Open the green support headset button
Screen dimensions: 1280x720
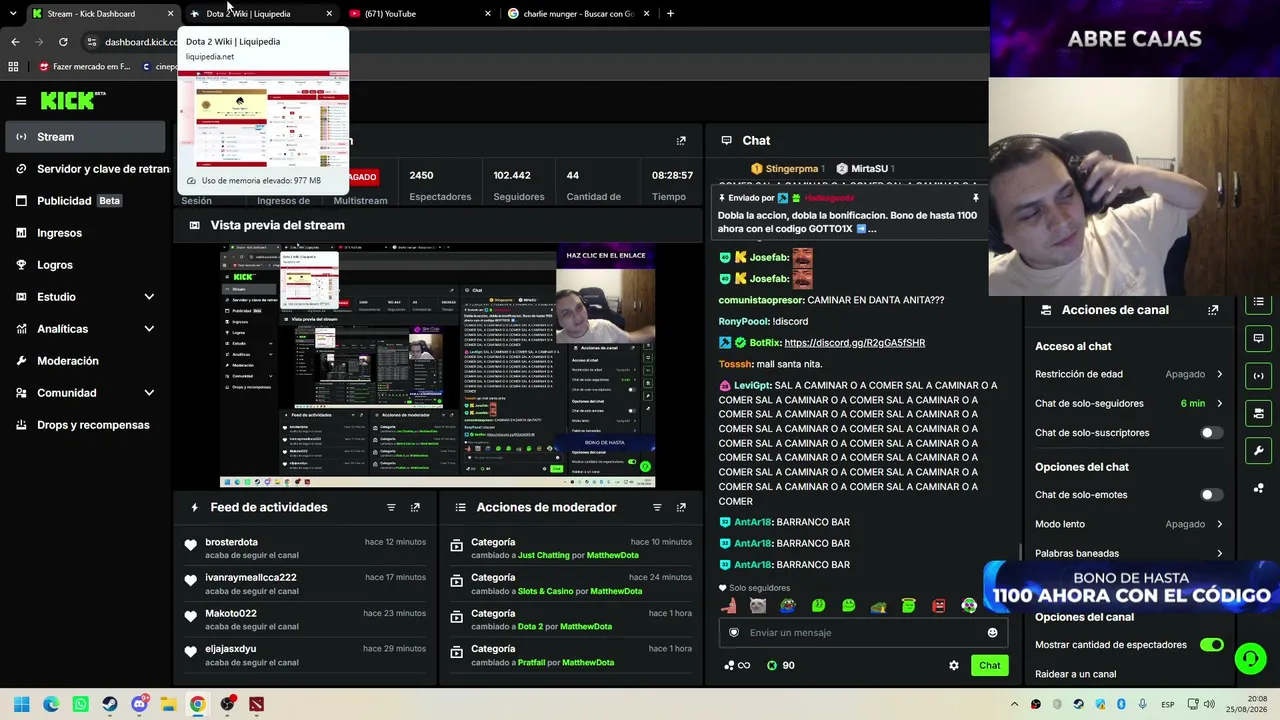tap(1250, 658)
